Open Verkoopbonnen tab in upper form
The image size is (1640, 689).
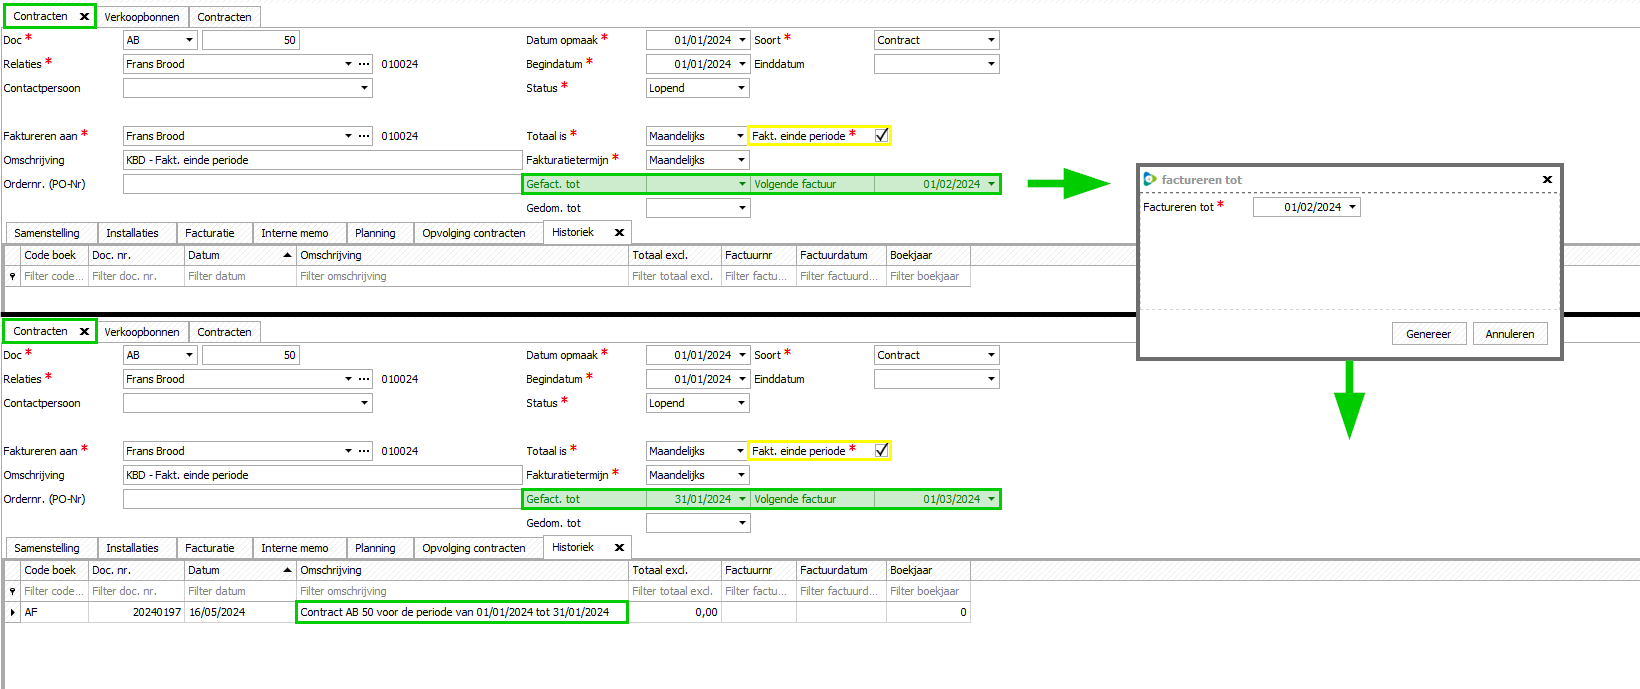click(142, 17)
